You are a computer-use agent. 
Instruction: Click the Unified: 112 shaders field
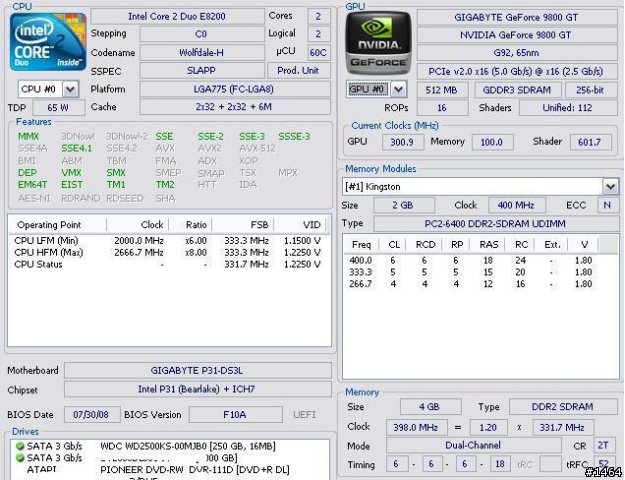(x=567, y=108)
